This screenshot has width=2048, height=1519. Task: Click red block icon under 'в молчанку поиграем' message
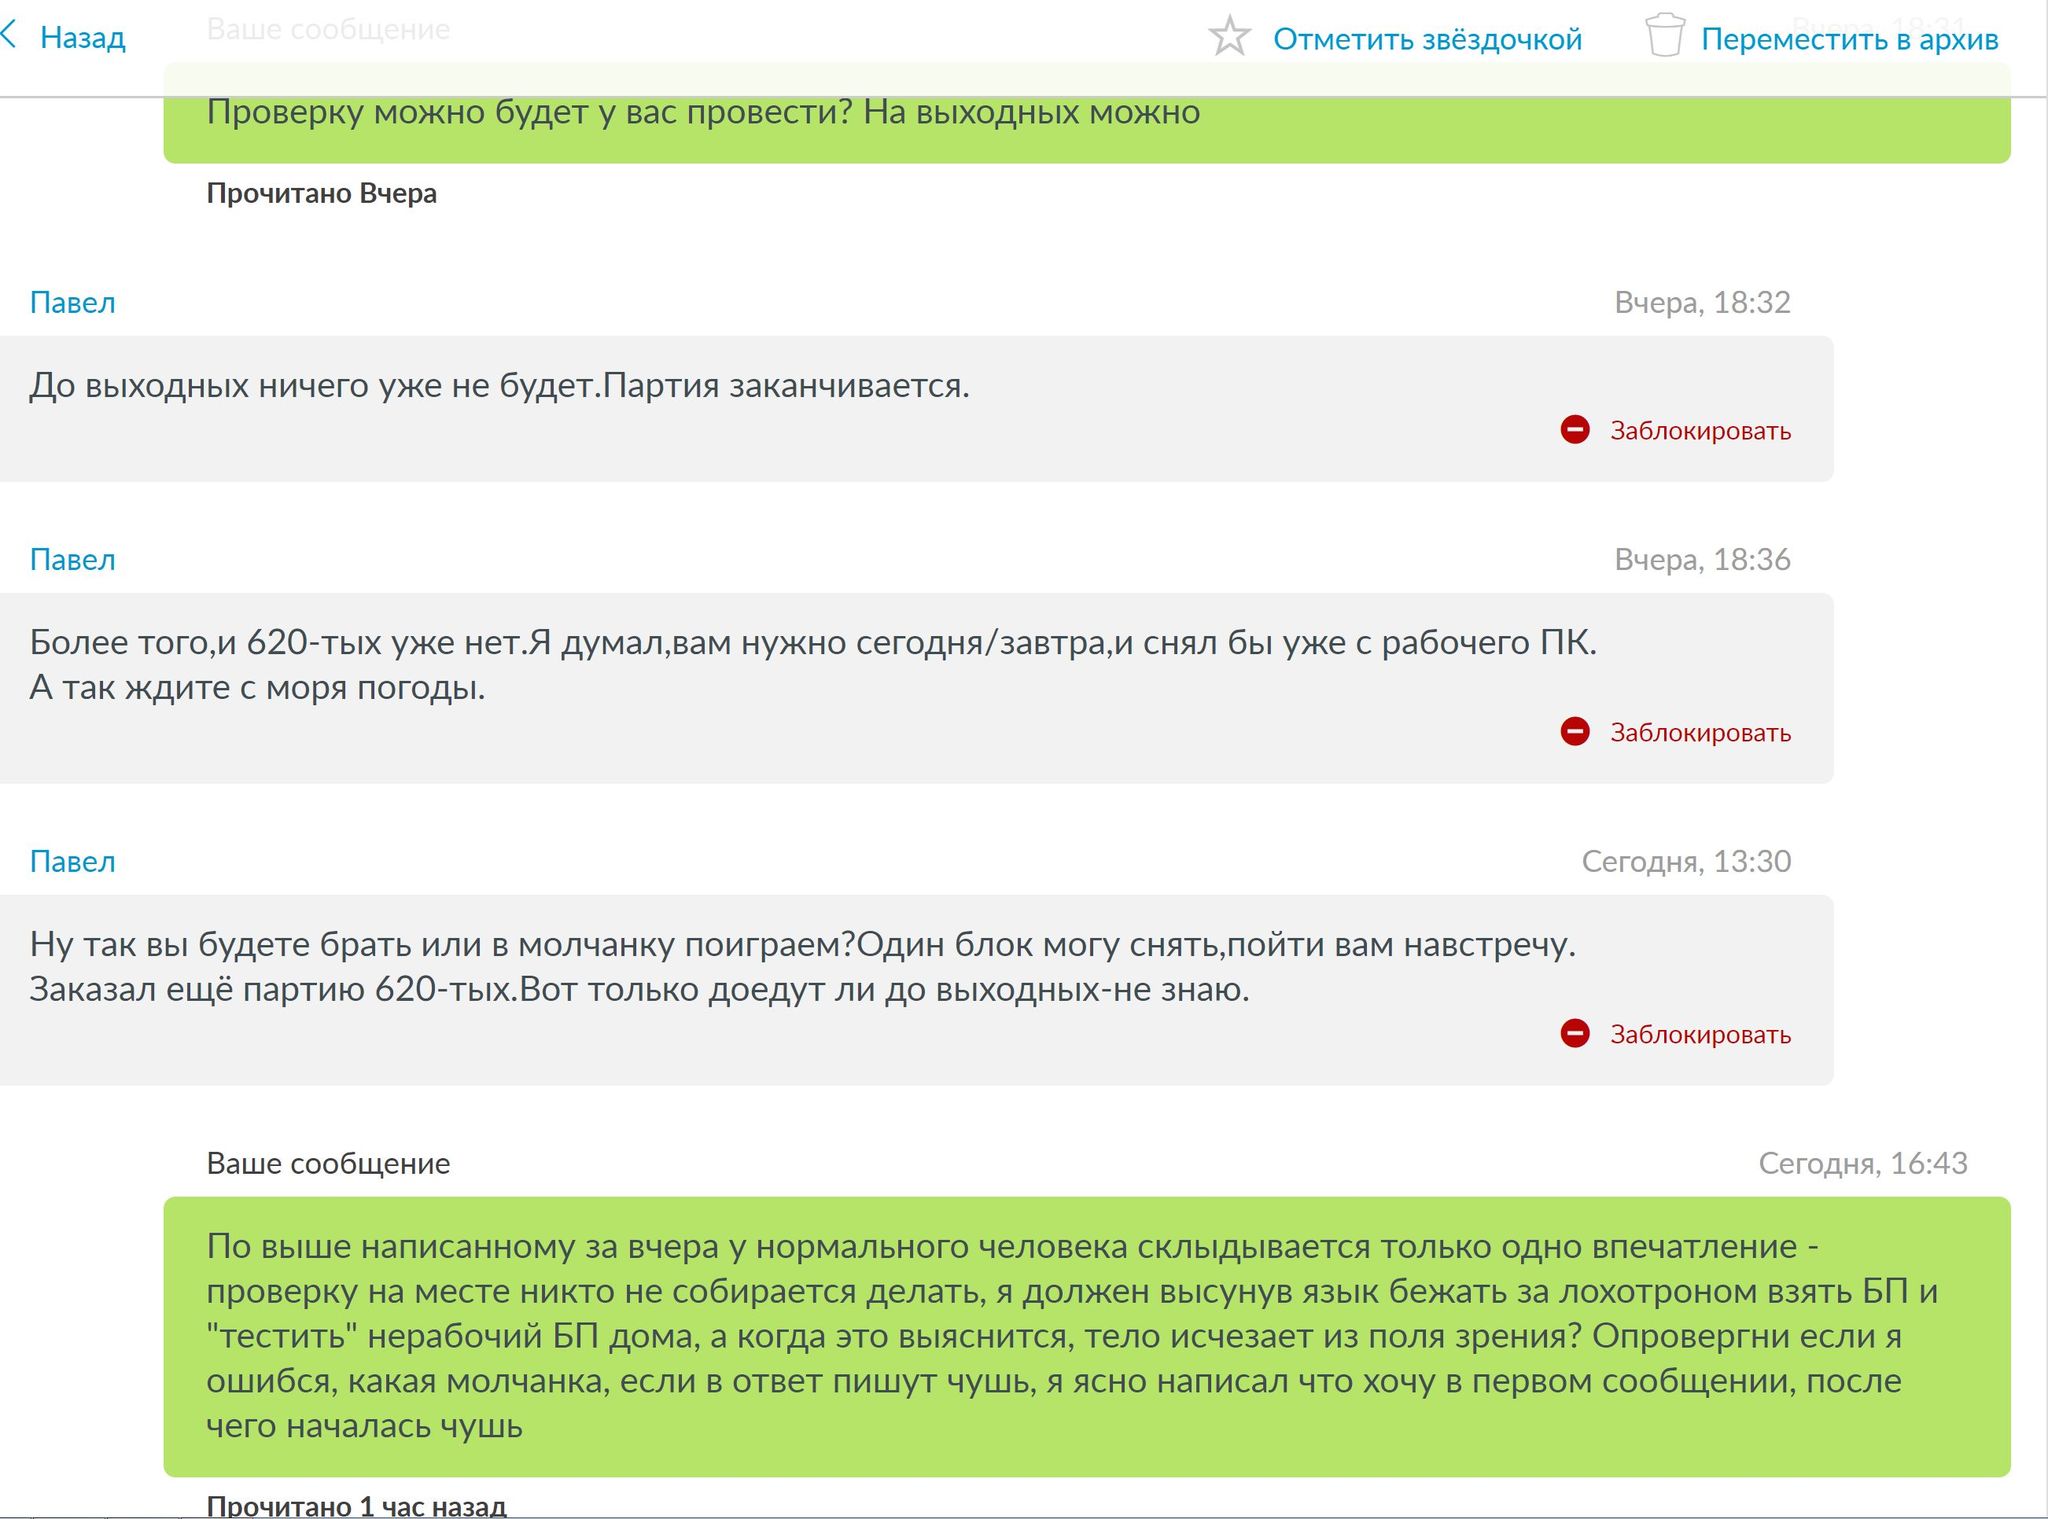(x=1575, y=1033)
